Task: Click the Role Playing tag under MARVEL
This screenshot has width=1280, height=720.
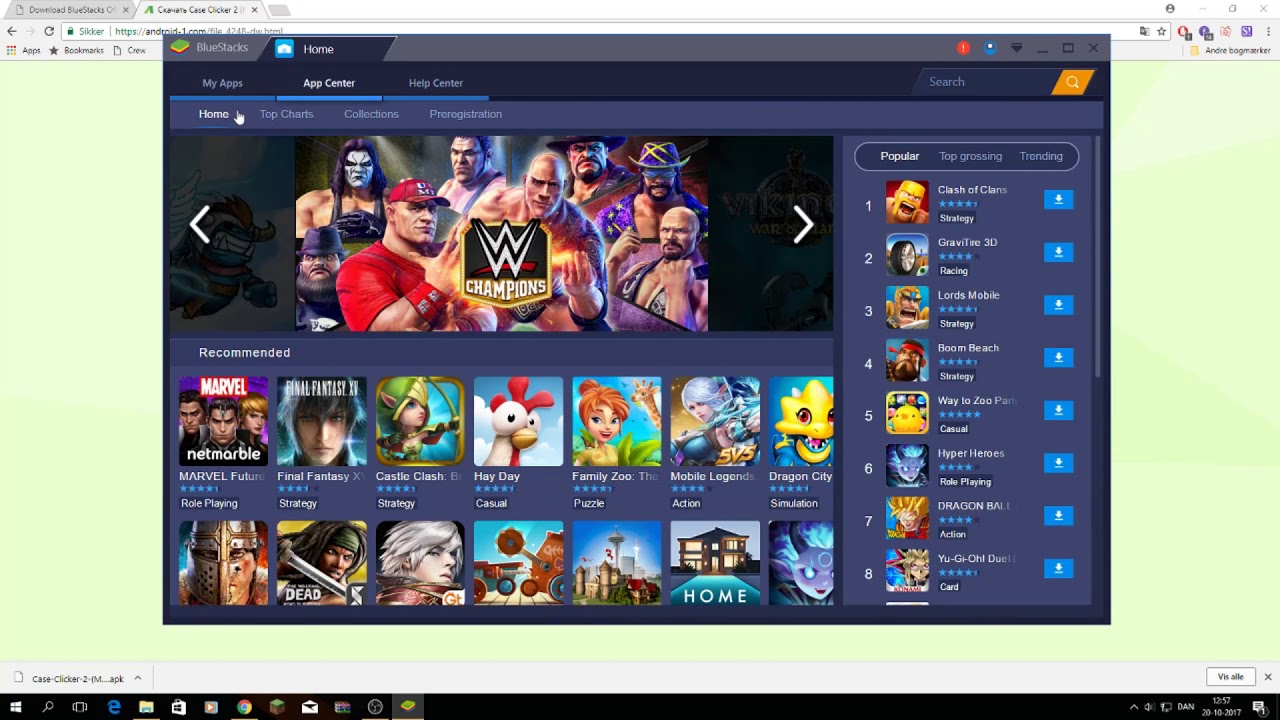Action: [x=209, y=503]
